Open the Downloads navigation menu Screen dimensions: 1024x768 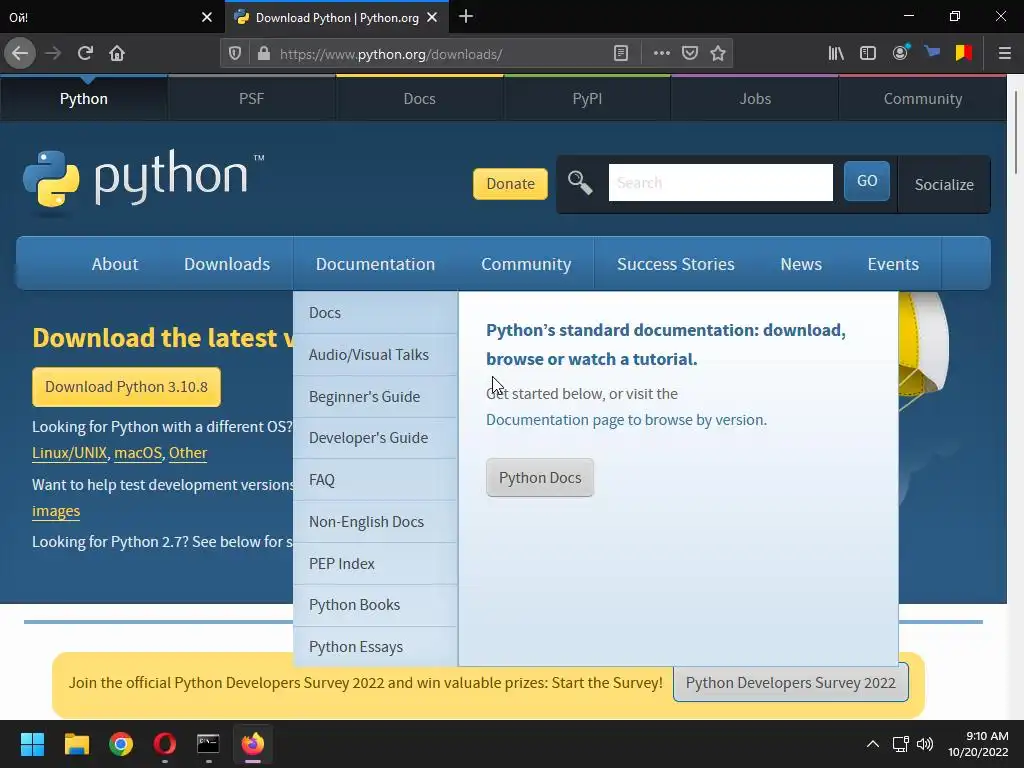coord(227,264)
